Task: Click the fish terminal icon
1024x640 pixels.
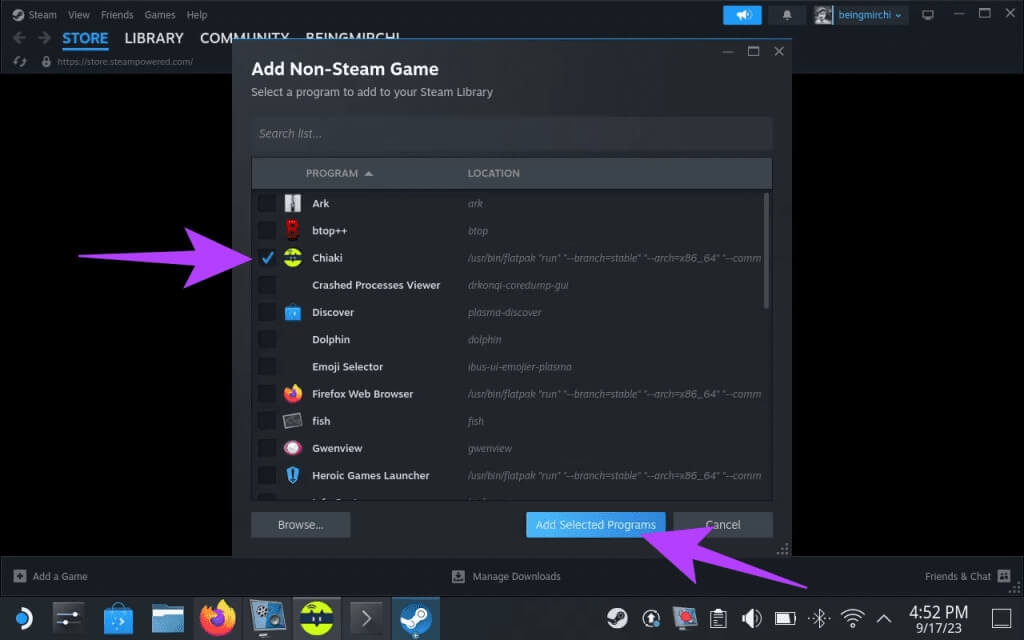Action: 293,421
